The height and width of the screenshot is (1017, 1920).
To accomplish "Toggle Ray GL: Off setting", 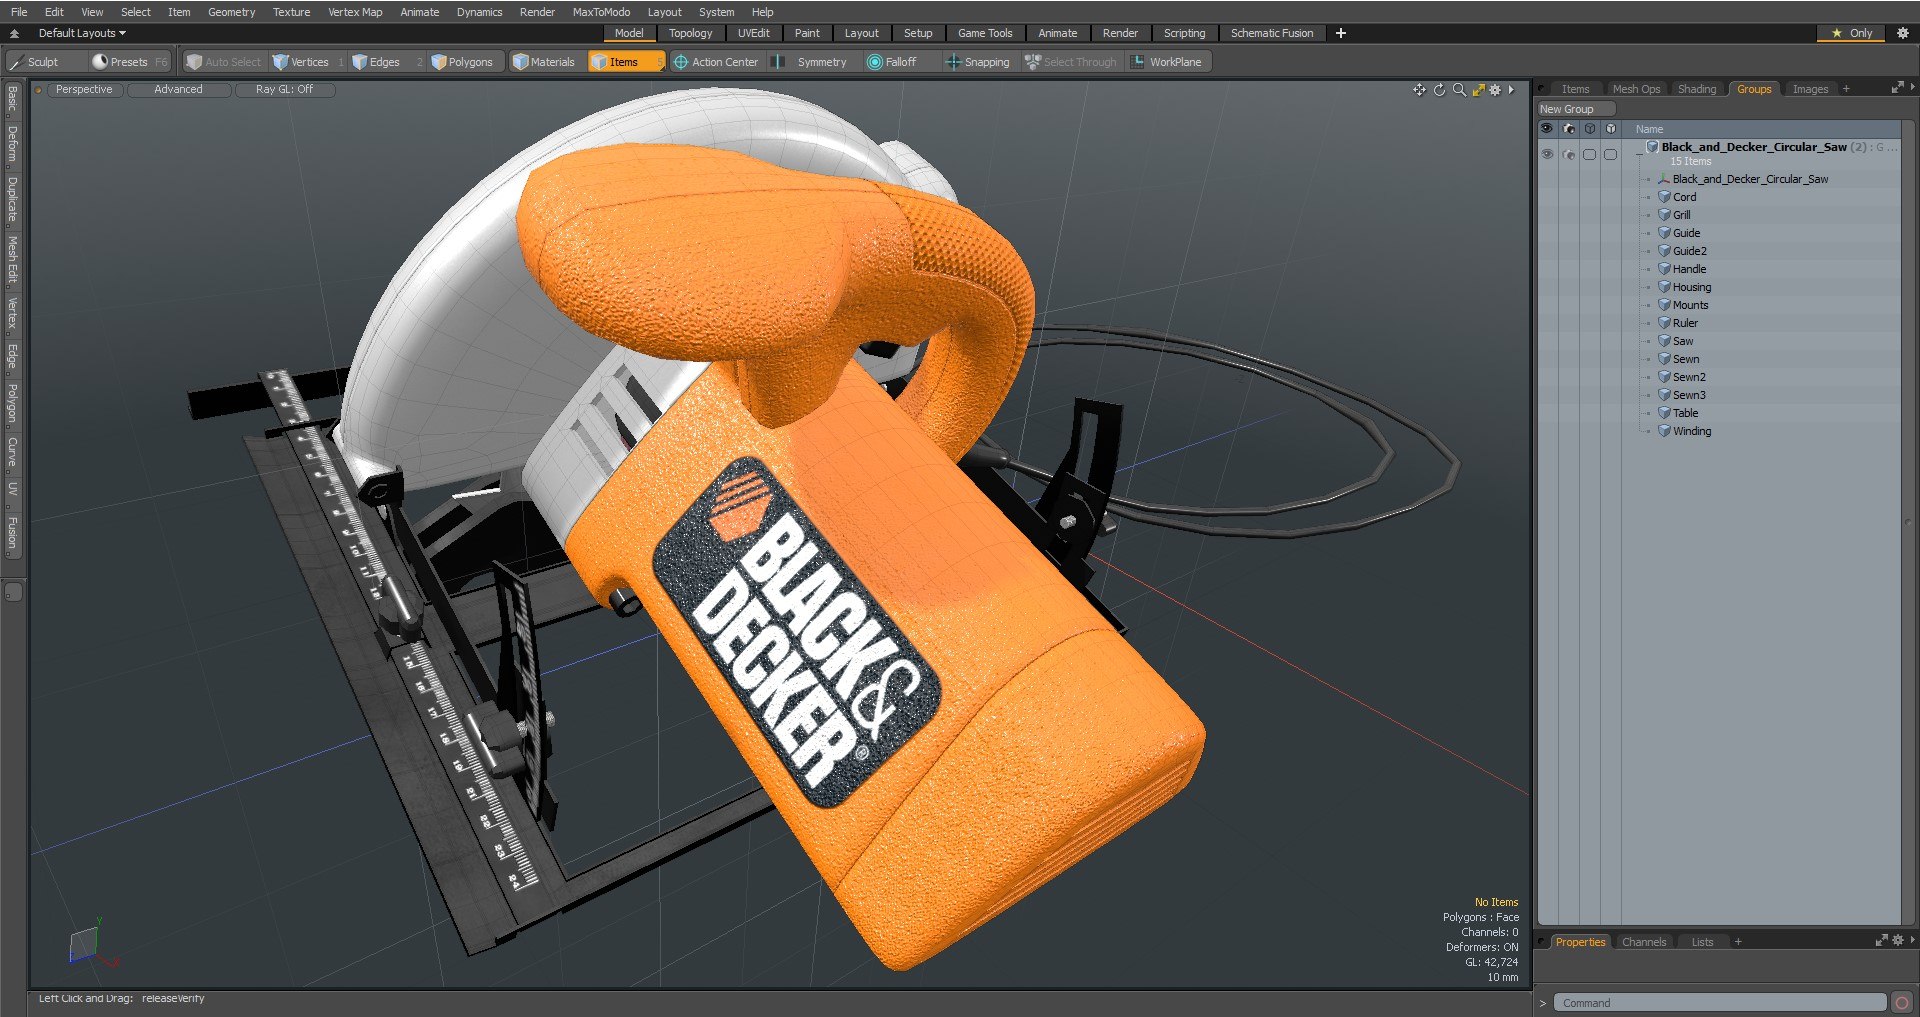I will [284, 90].
